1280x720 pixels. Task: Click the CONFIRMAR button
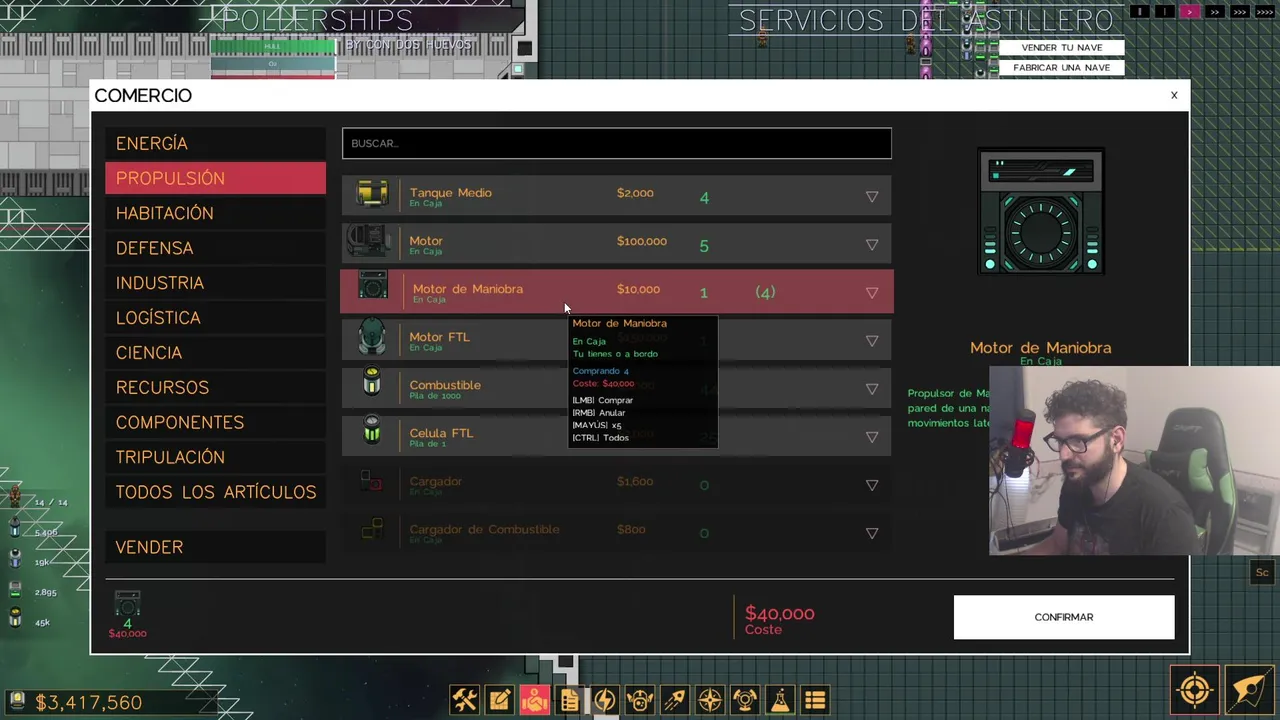click(1064, 617)
